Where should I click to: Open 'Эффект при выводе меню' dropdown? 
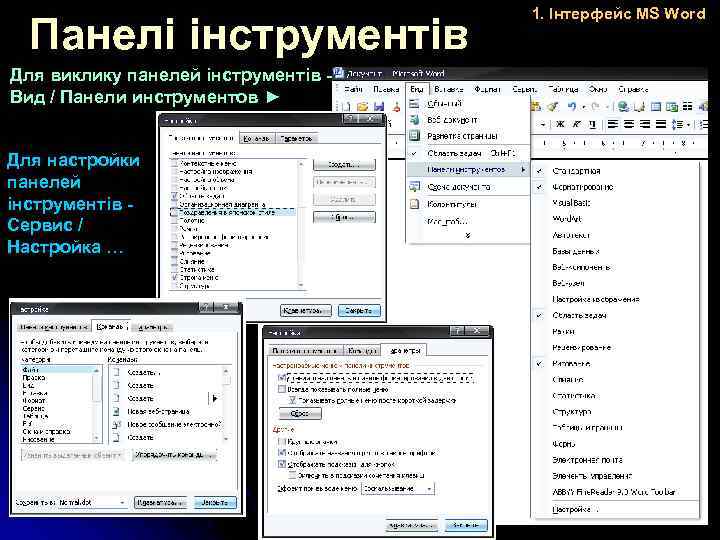[398, 489]
